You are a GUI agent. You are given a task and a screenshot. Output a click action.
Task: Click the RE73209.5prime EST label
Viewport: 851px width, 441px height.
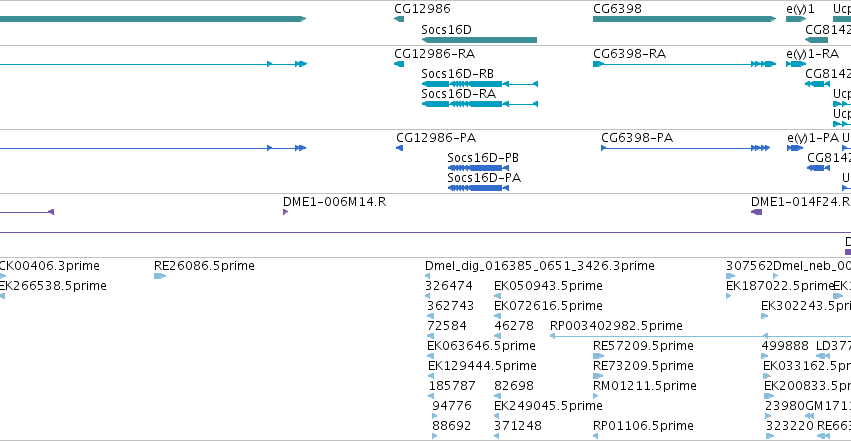[x=643, y=366]
